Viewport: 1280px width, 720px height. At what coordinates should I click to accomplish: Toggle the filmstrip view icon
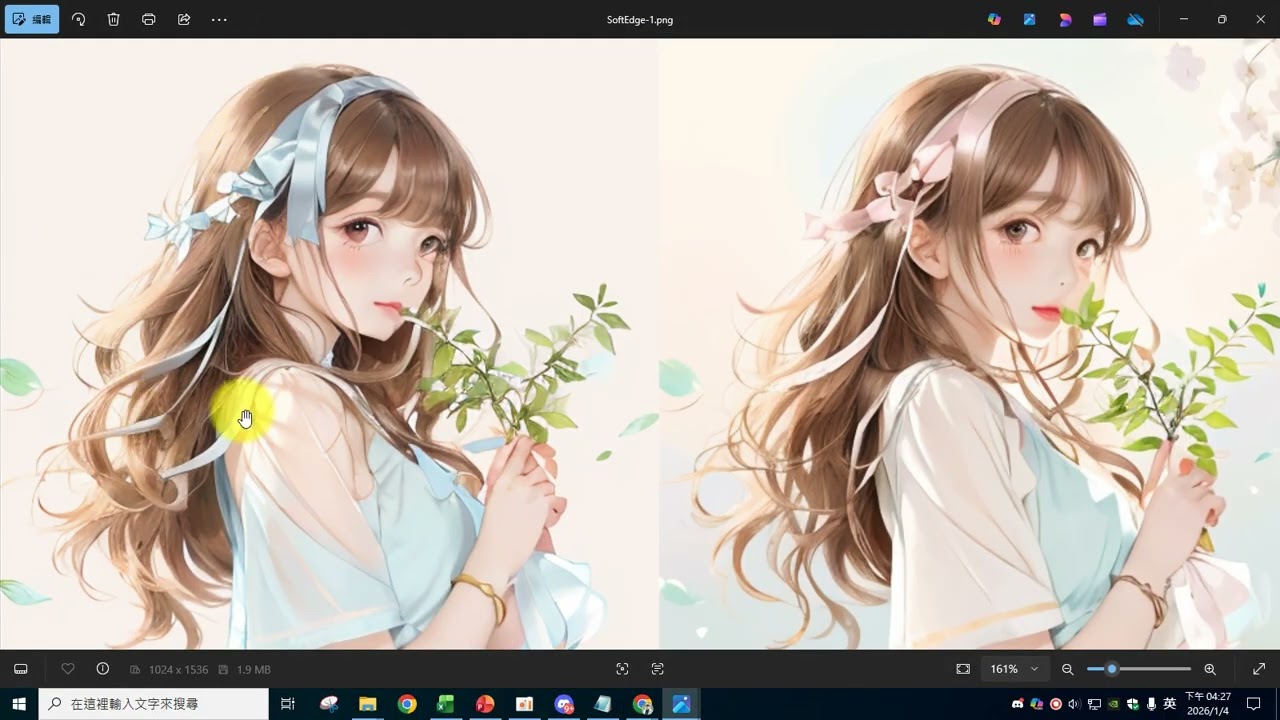pos(21,669)
